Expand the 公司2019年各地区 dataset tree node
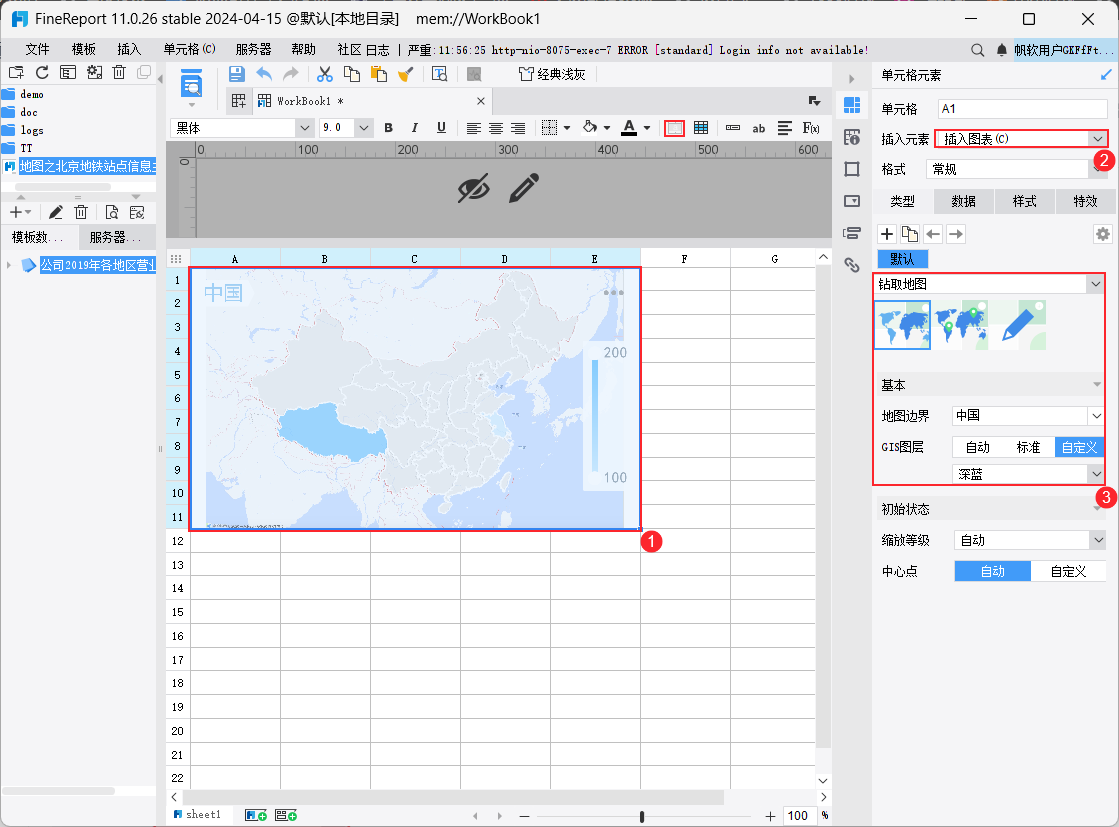The height and width of the screenshot is (827, 1119). click(9, 265)
